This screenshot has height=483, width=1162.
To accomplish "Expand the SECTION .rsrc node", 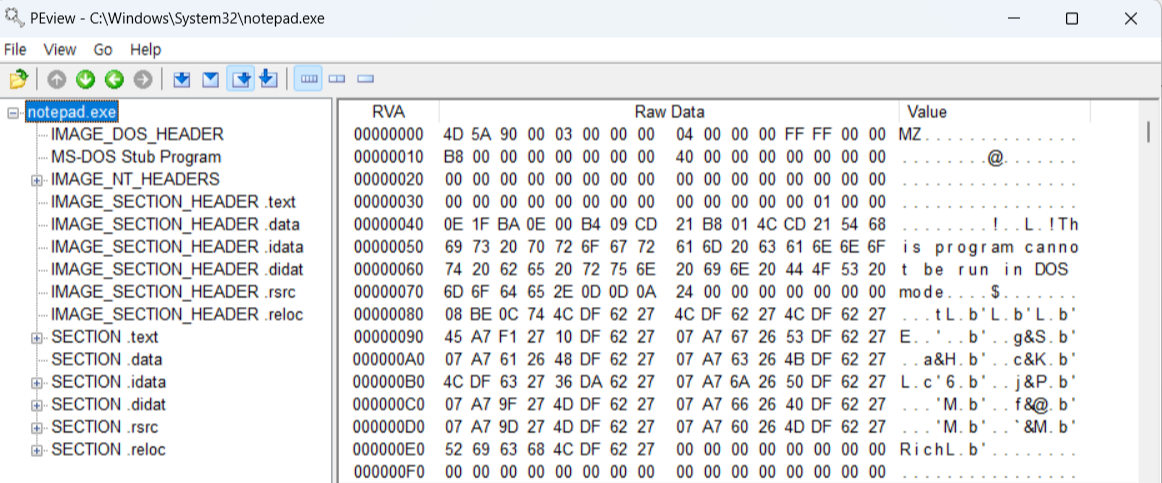I will tap(36, 428).
